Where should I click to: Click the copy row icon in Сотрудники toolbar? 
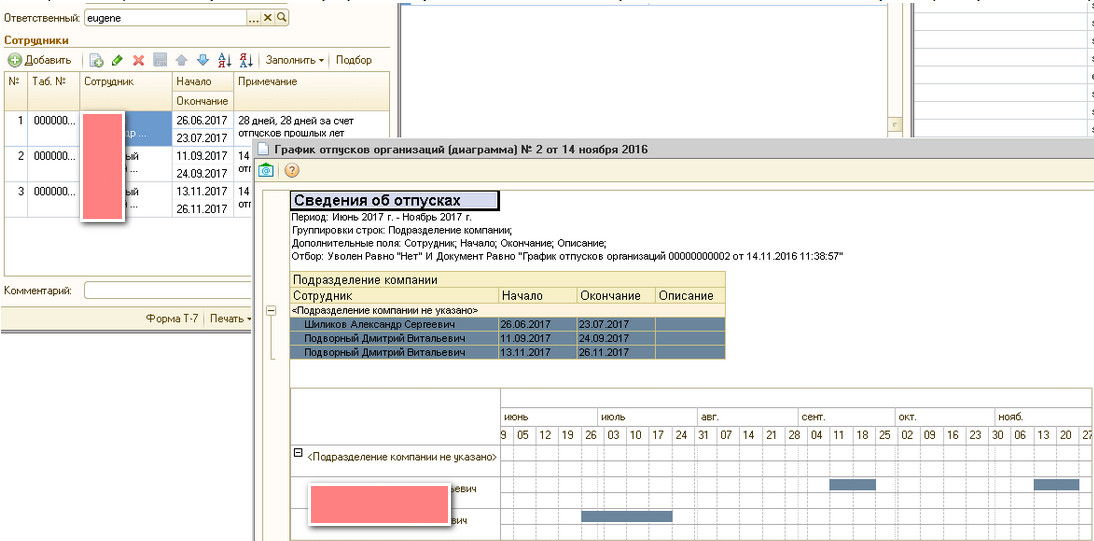[97, 60]
